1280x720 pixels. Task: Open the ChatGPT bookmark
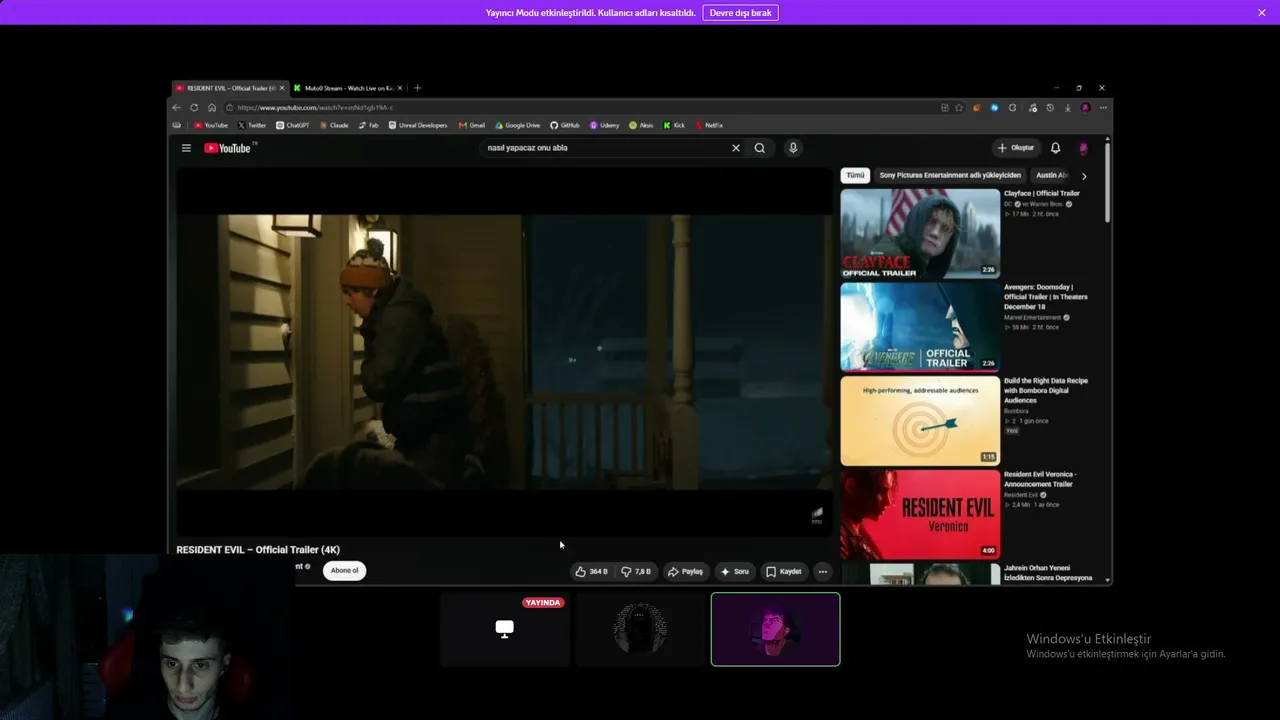pos(293,125)
